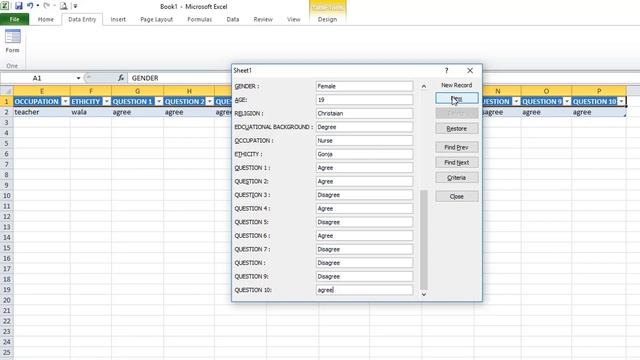Open Customize Quick Access Toolbar arrow
640x360 pixels.
coord(76,6)
